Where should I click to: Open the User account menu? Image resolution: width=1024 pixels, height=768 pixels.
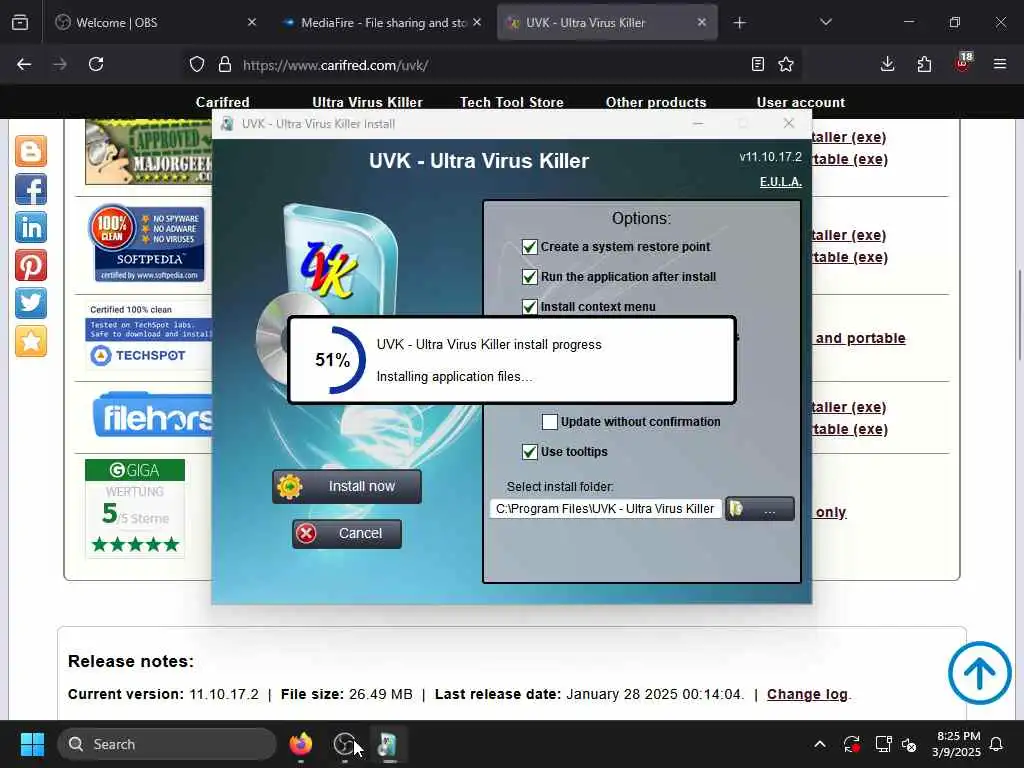click(801, 103)
